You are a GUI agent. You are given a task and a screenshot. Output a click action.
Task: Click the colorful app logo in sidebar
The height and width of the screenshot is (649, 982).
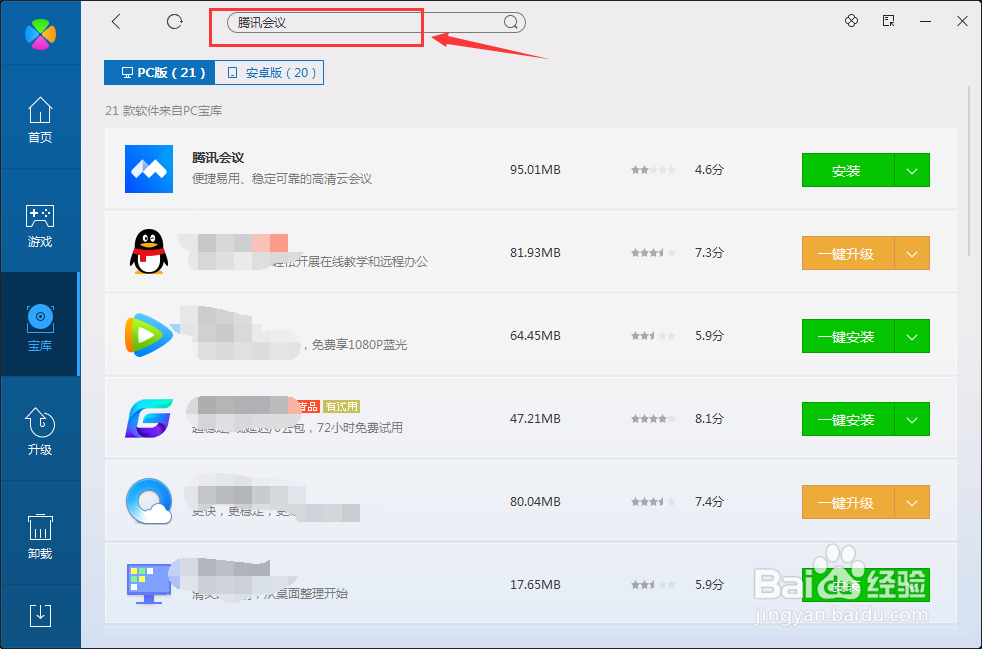click(x=40, y=34)
